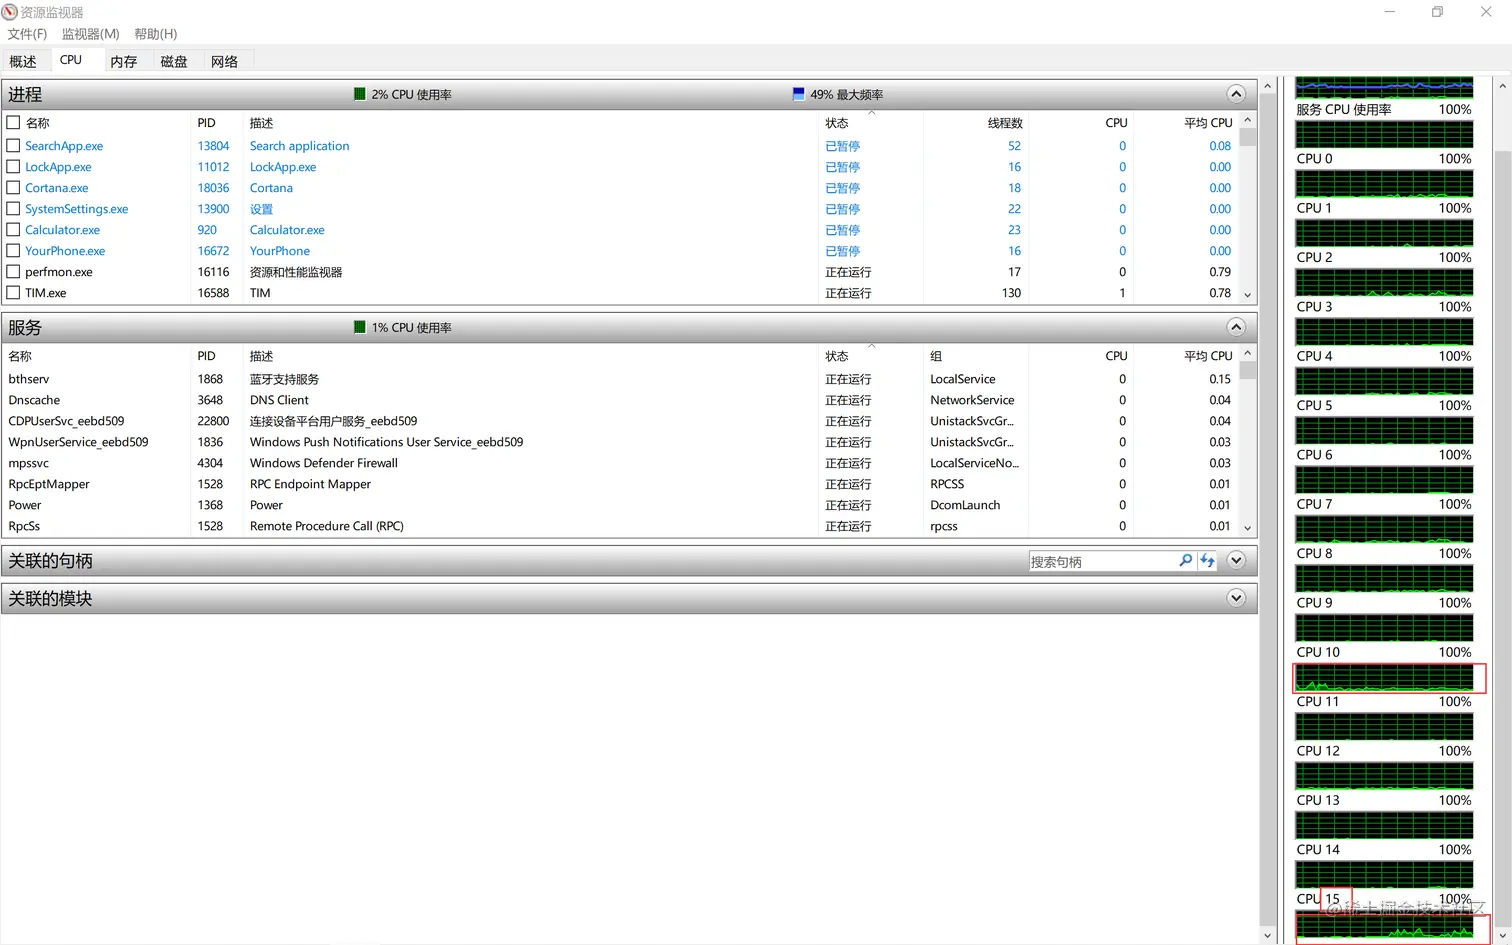Click the blue square beside 49% 最大频率

point(798,94)
